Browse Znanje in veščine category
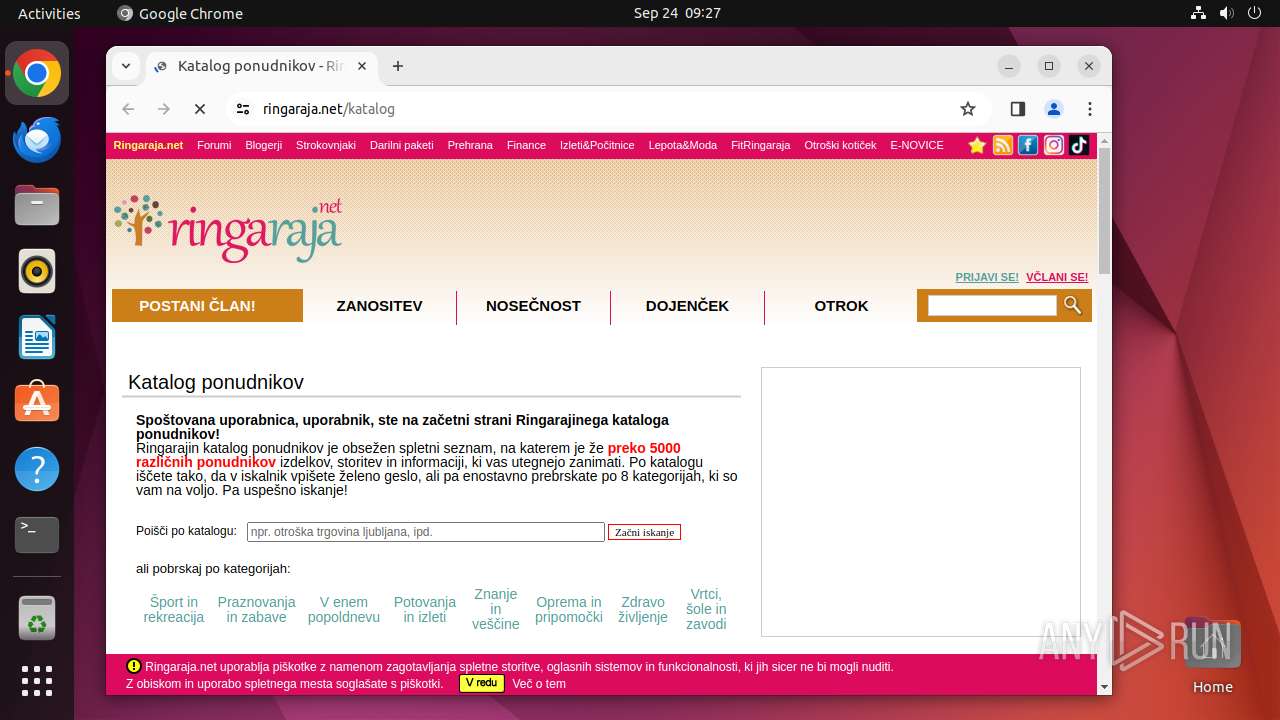1280x720 pixels. pos(496,609)
